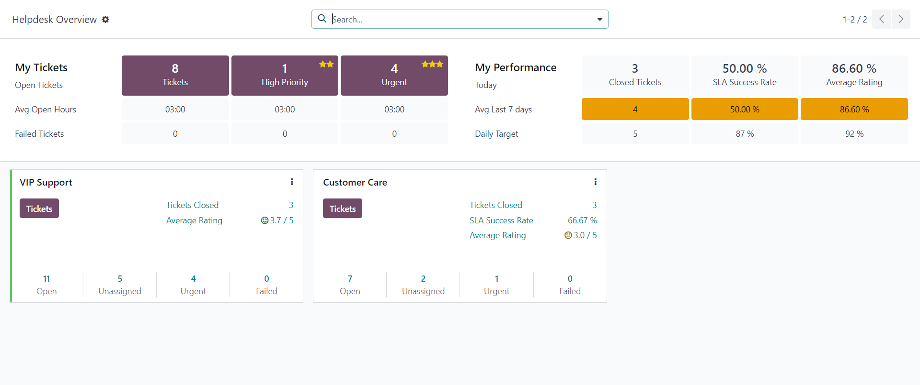Focus the Search input field
This screenshot has width=920, height=385.
[x=461, y=19]
